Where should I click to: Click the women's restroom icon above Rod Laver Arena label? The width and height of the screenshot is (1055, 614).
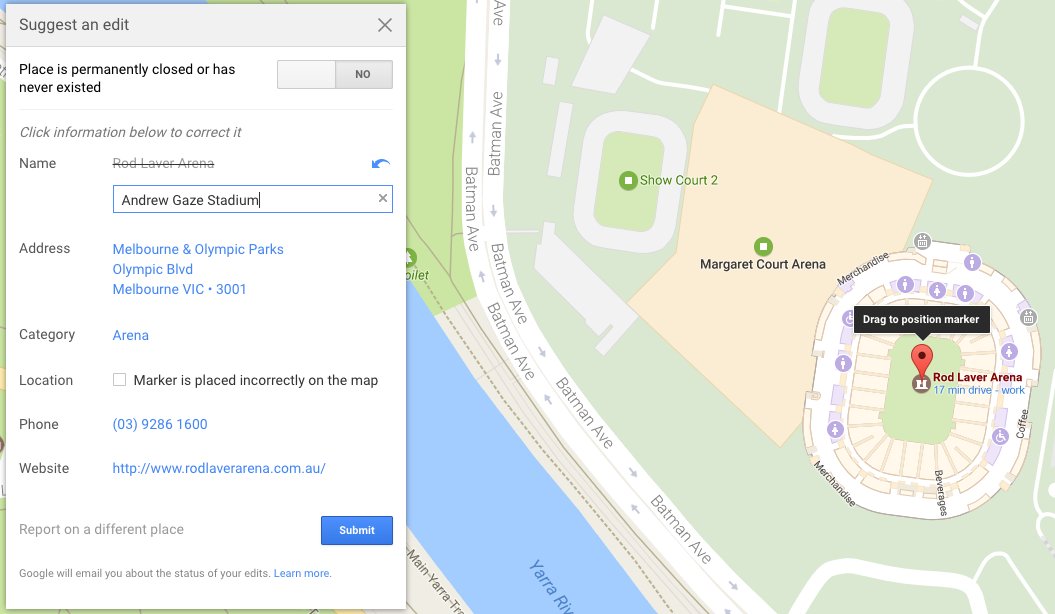click(x=1009, y=351)
